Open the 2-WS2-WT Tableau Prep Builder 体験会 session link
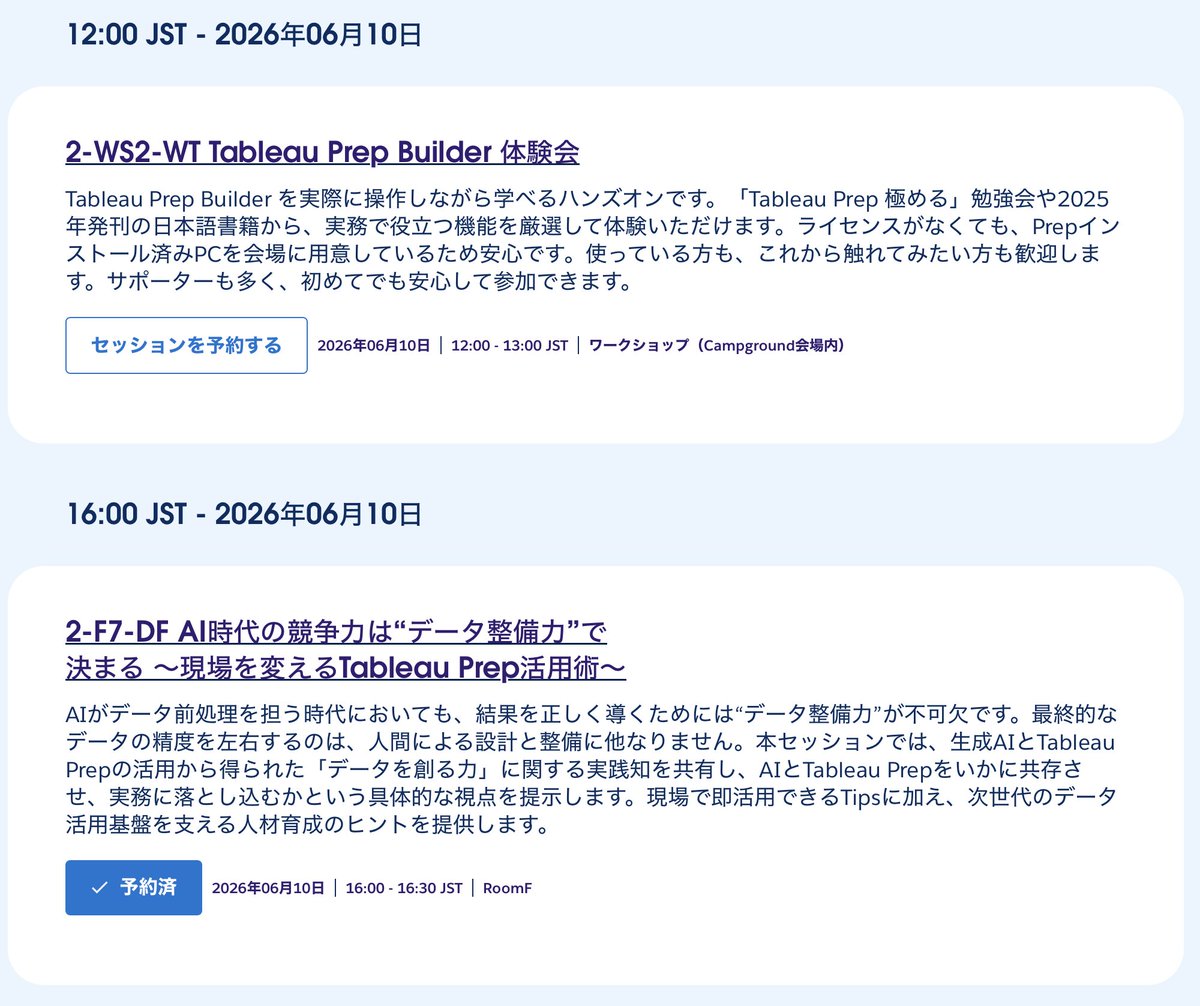The height and width of the screenshot is (1006, 1200). [x=325, y=152]
